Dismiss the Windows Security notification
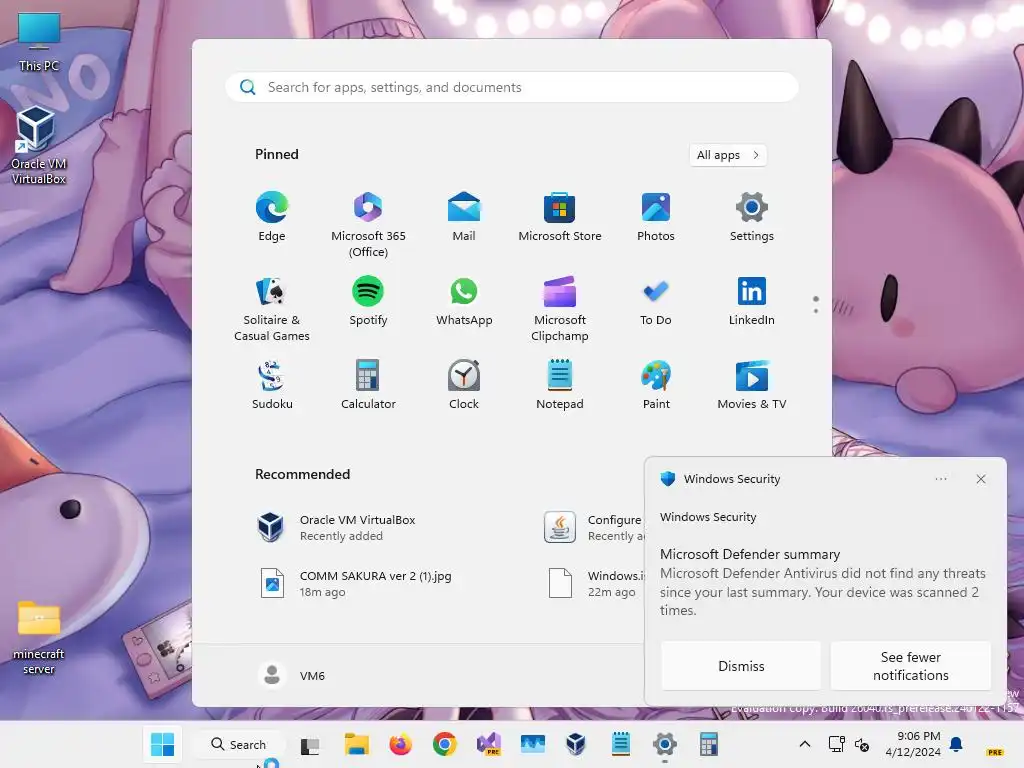The image size is (1024, 768). [x=741, y=665]
